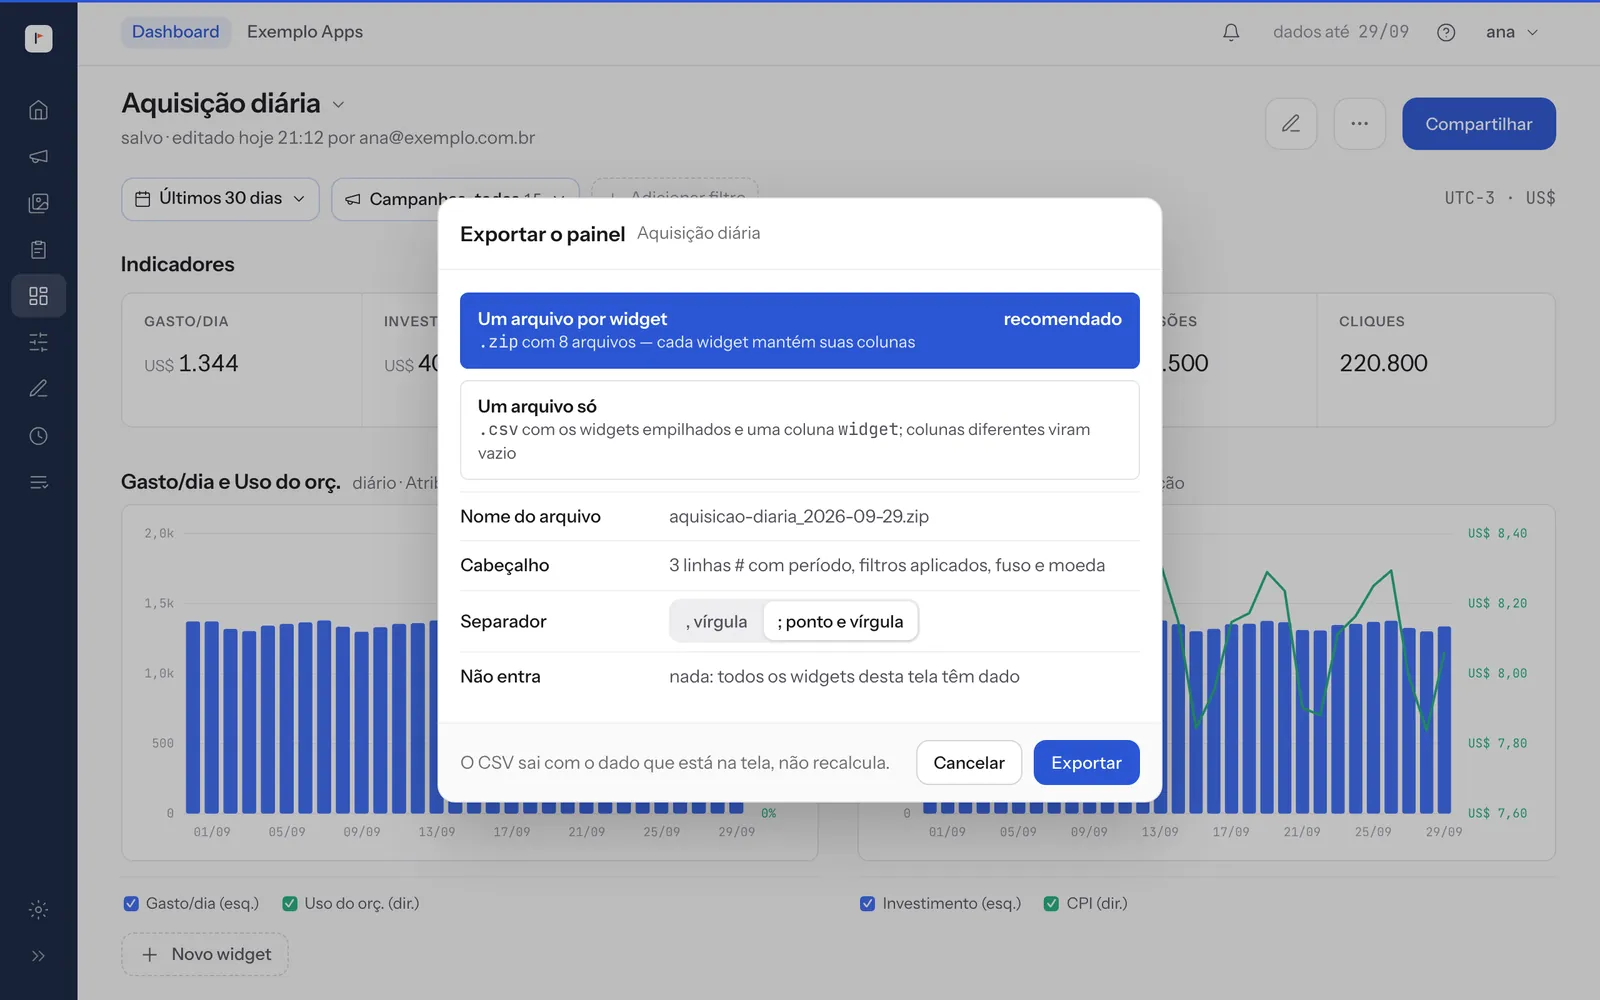Click the Exportar button
Screen dimensions: 1600x1000
pyautogui.click(x=1086, y=762)
